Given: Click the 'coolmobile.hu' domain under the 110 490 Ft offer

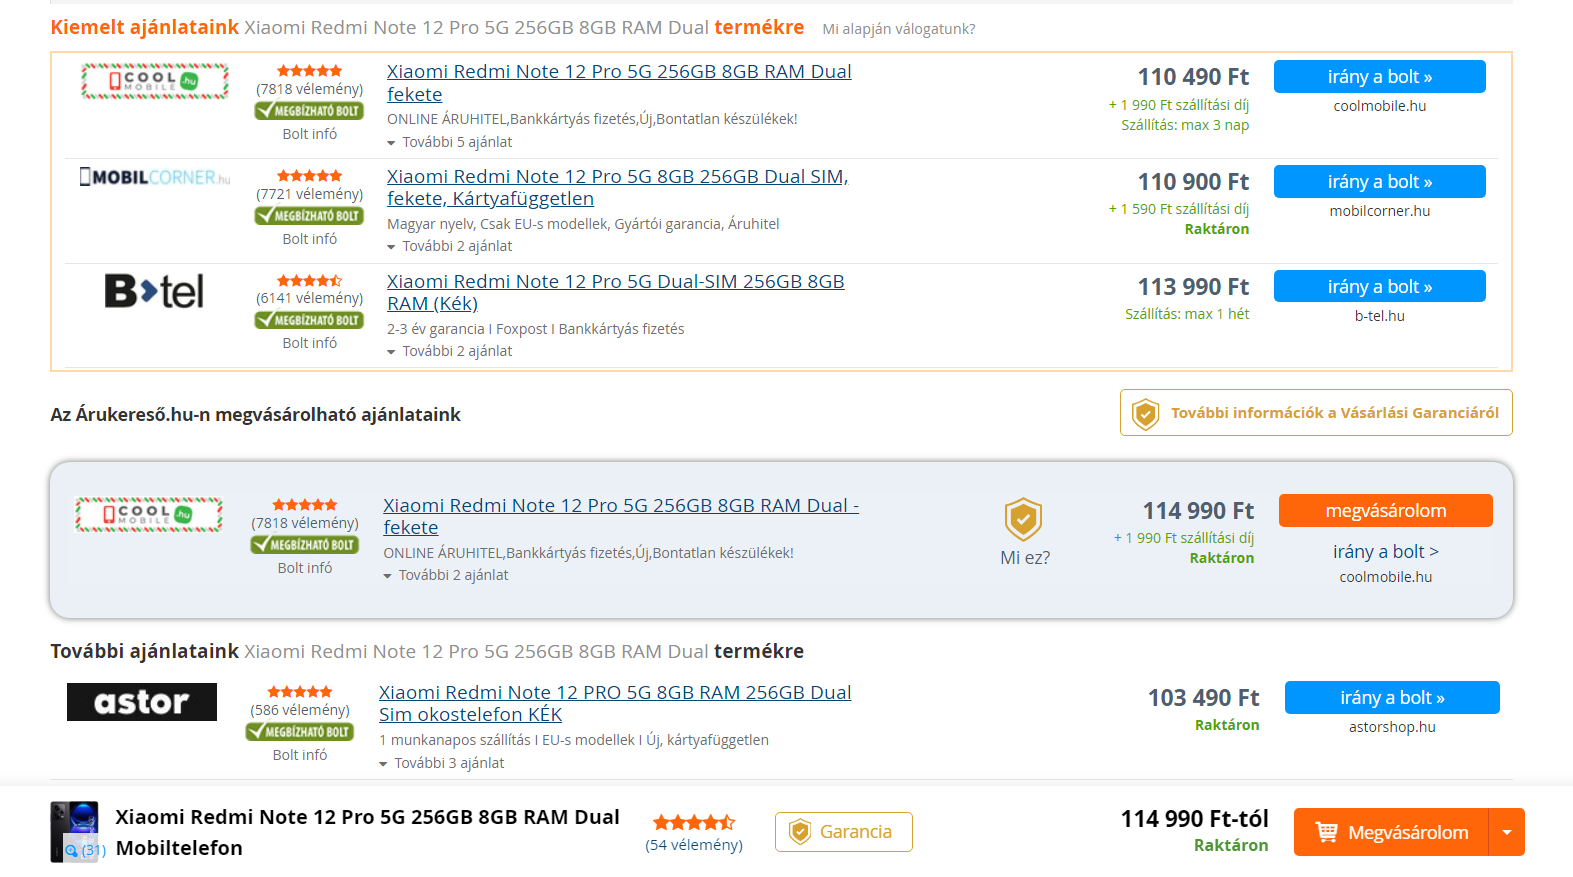Looking at the screenshot, I should click(1379, 106).
